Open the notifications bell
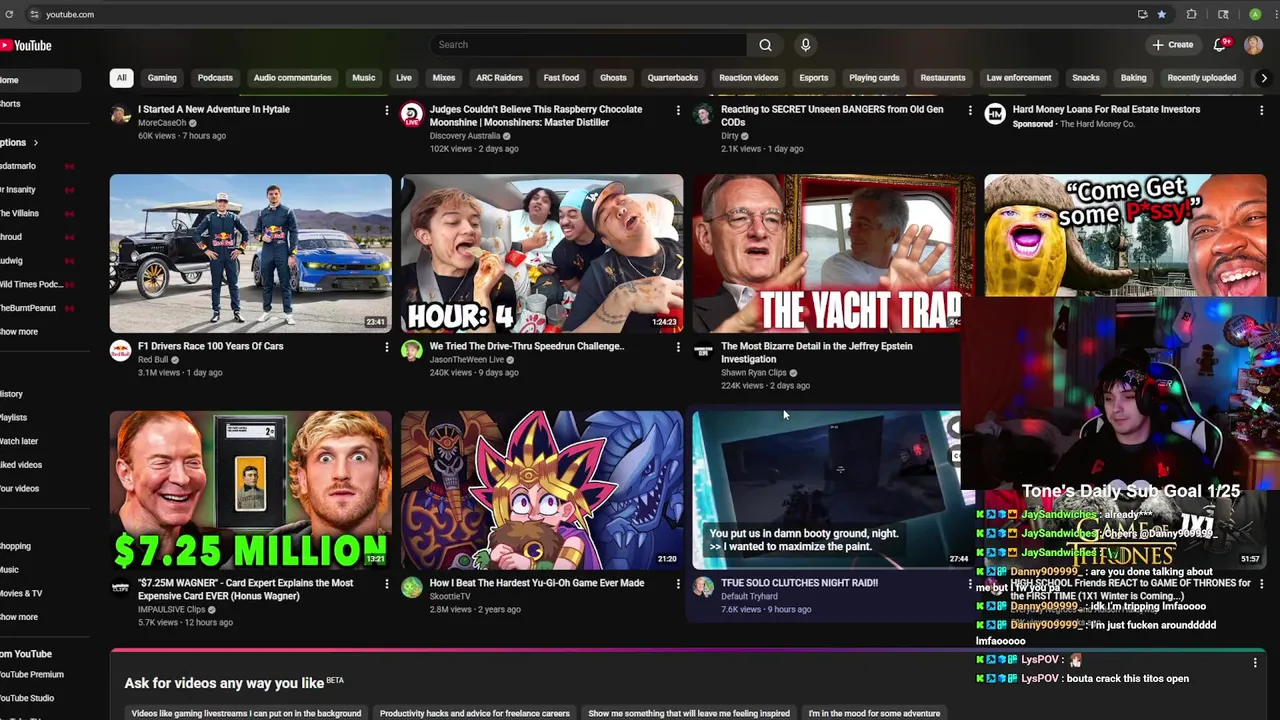 (1220, 45)
